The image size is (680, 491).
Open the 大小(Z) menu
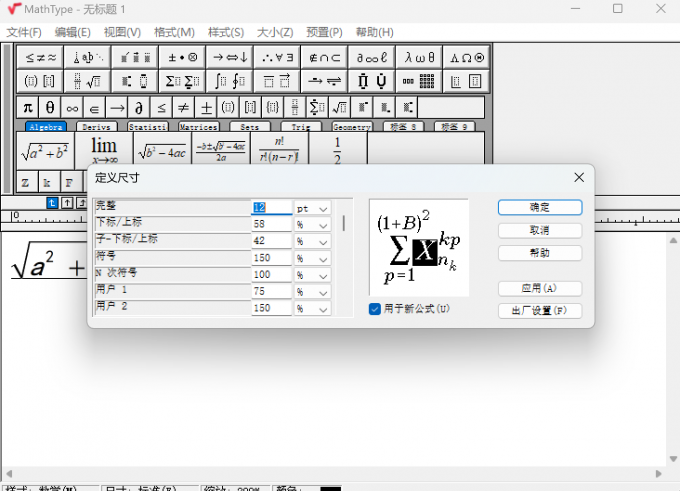[x=275, y=33]
